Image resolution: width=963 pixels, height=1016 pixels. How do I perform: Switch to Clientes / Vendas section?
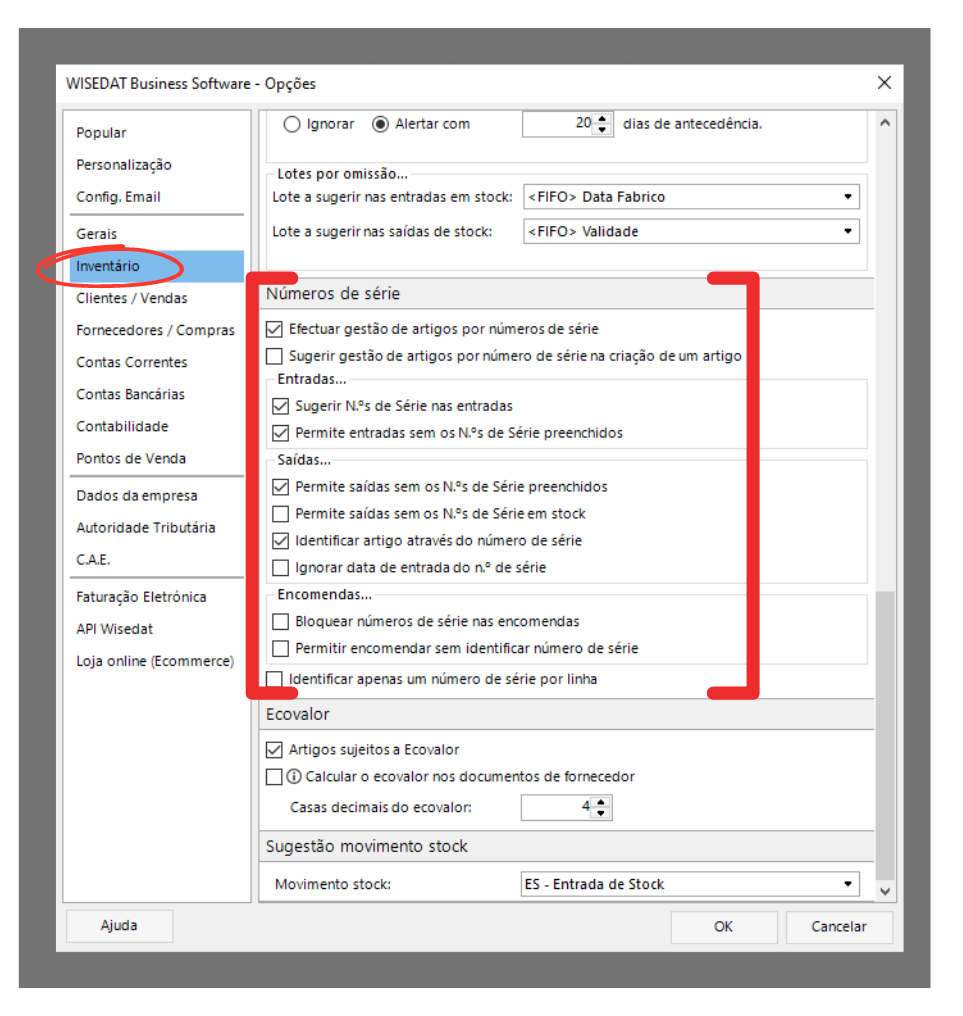[131, 298]
